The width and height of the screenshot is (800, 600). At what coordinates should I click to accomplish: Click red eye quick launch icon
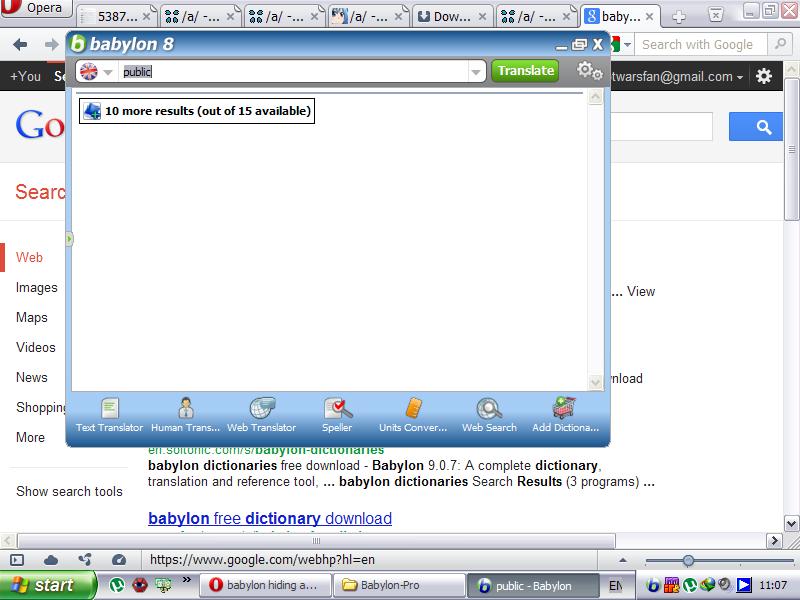coord(140,585)
